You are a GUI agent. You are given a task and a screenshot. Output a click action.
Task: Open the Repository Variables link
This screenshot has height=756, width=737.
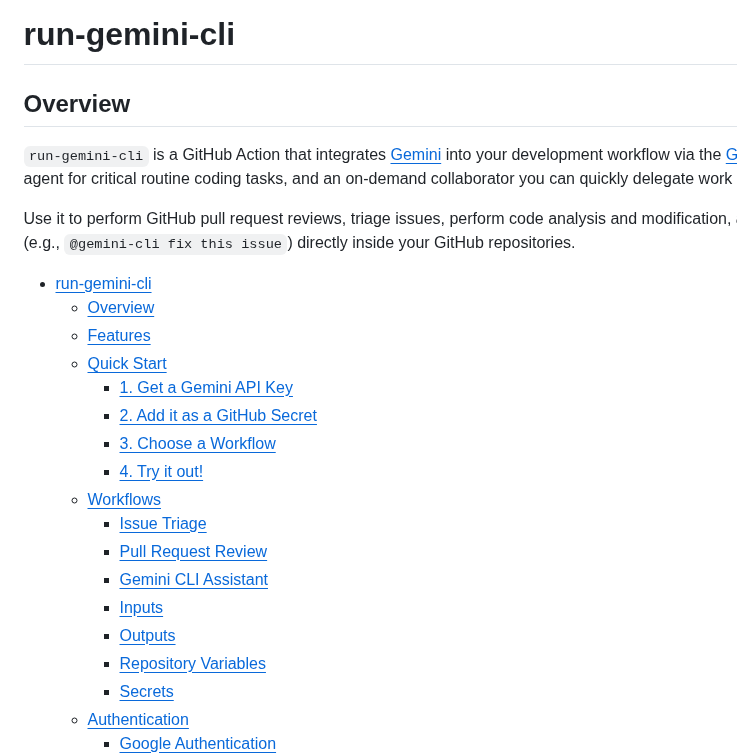[193, 663]
